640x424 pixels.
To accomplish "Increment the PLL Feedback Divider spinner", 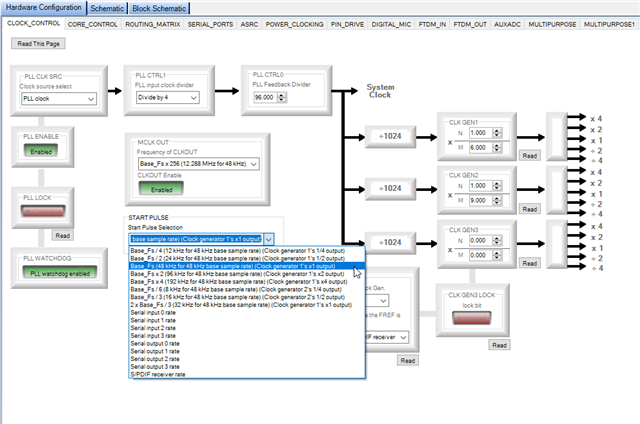I will [x=282, y=95].
